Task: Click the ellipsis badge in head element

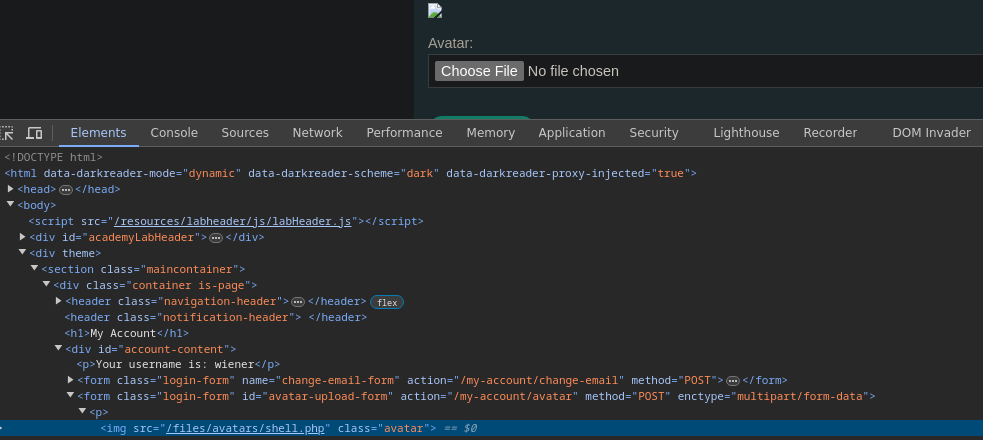Action: 65,189
